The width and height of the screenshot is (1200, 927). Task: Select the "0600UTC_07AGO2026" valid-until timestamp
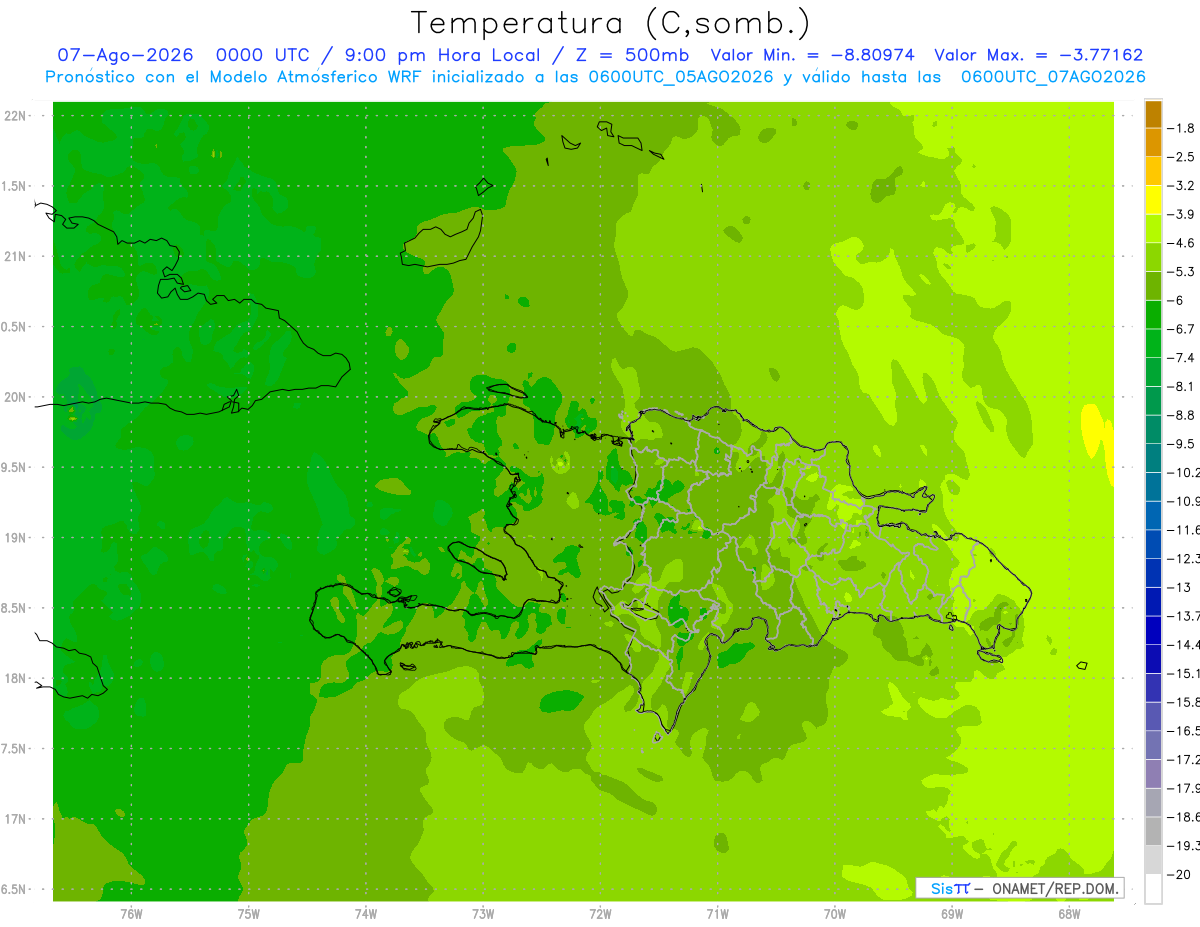click(x=1053, y=77)
